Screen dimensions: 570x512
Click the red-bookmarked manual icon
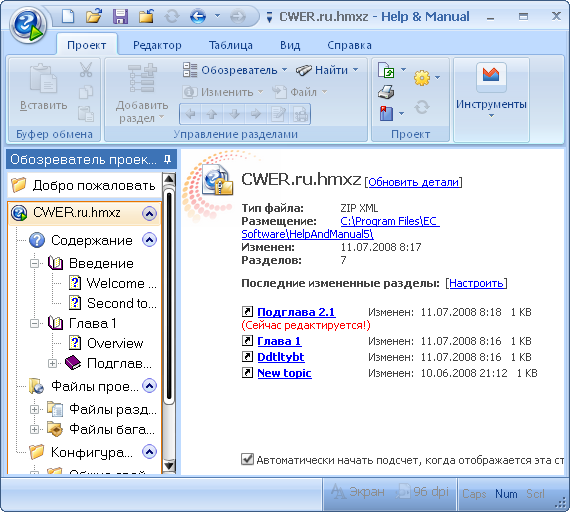(x=386, y=113)
